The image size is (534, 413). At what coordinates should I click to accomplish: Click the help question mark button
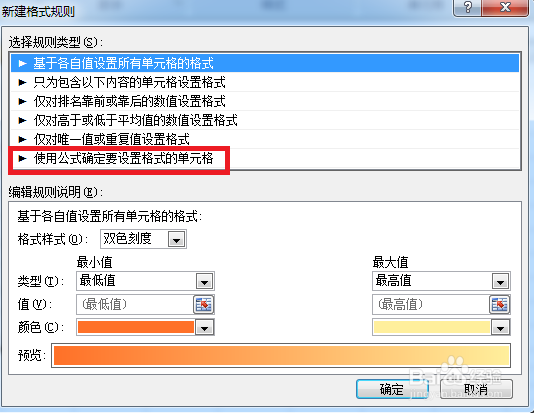467,7
